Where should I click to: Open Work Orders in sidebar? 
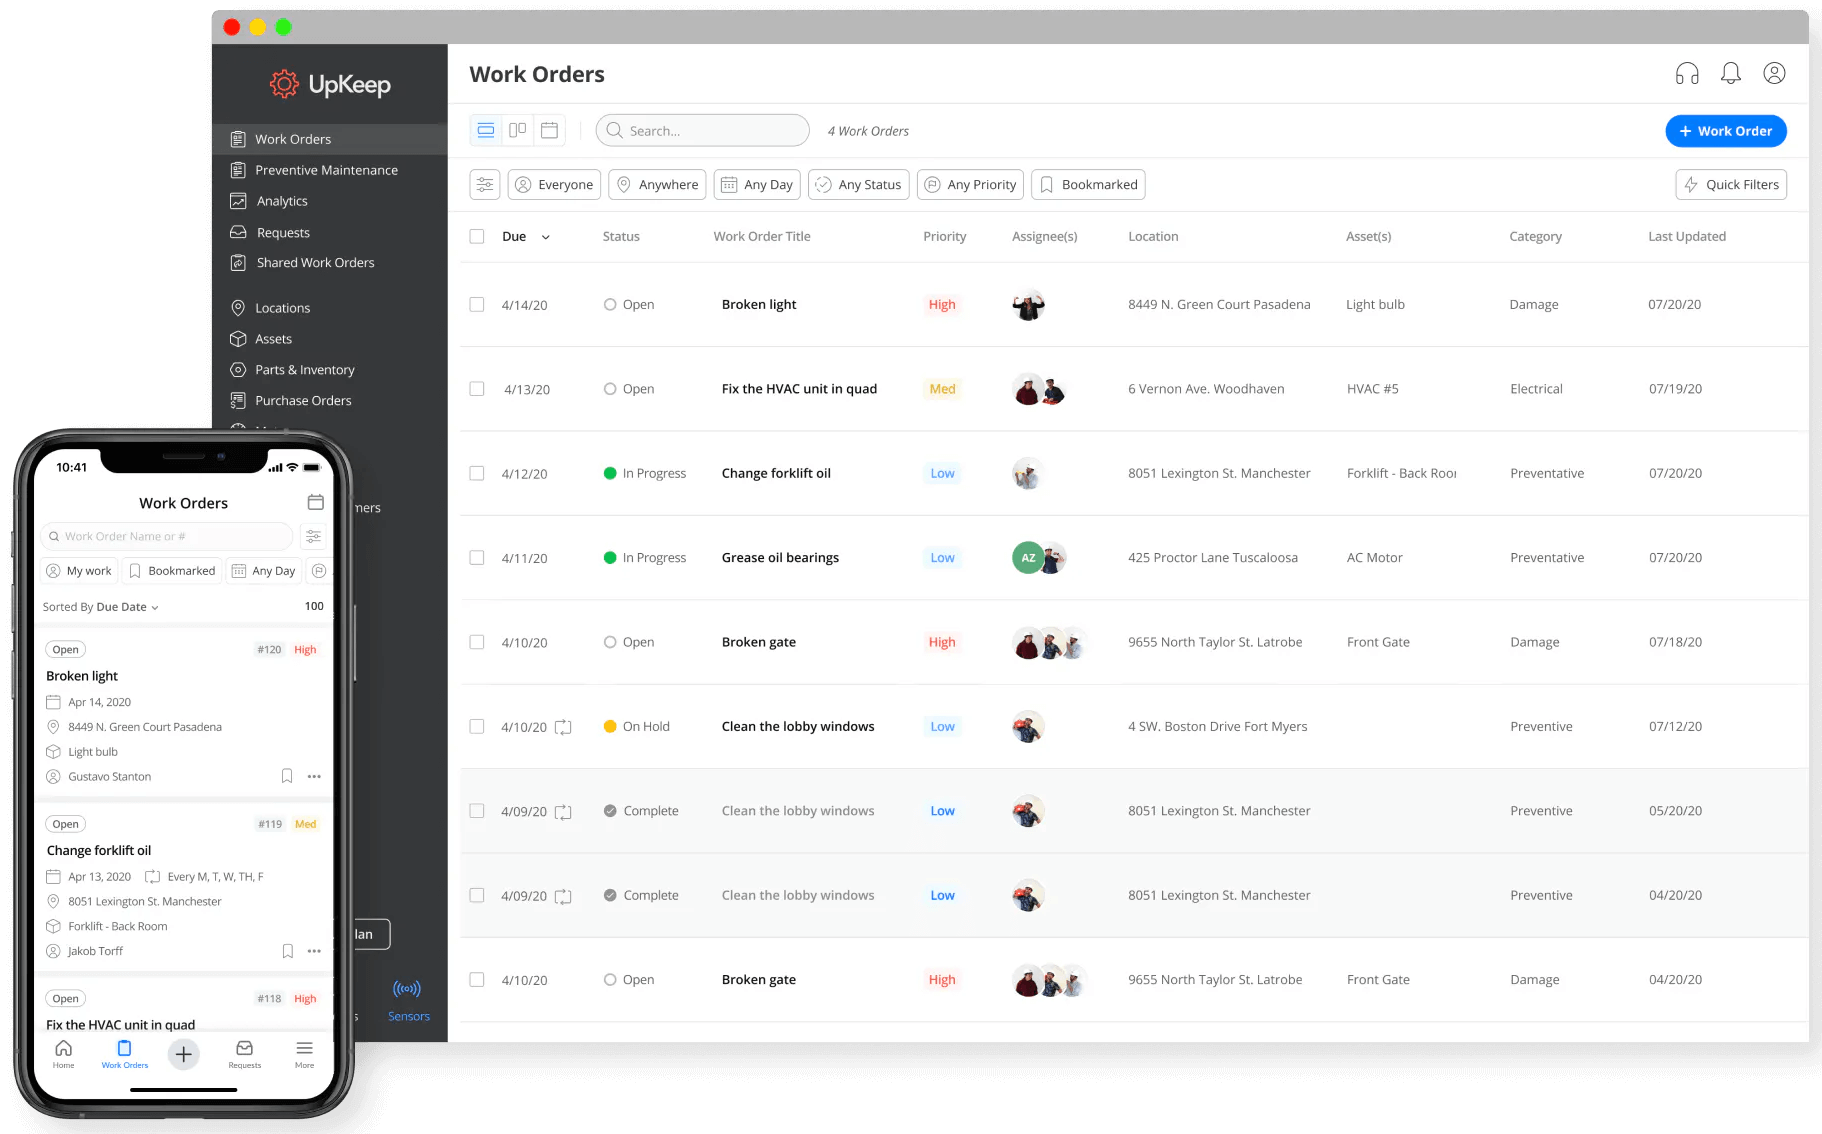(x=330, y=139)
